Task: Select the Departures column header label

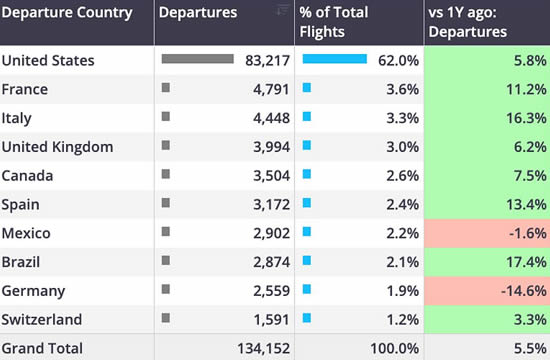Action: click(x=198, y=13)
